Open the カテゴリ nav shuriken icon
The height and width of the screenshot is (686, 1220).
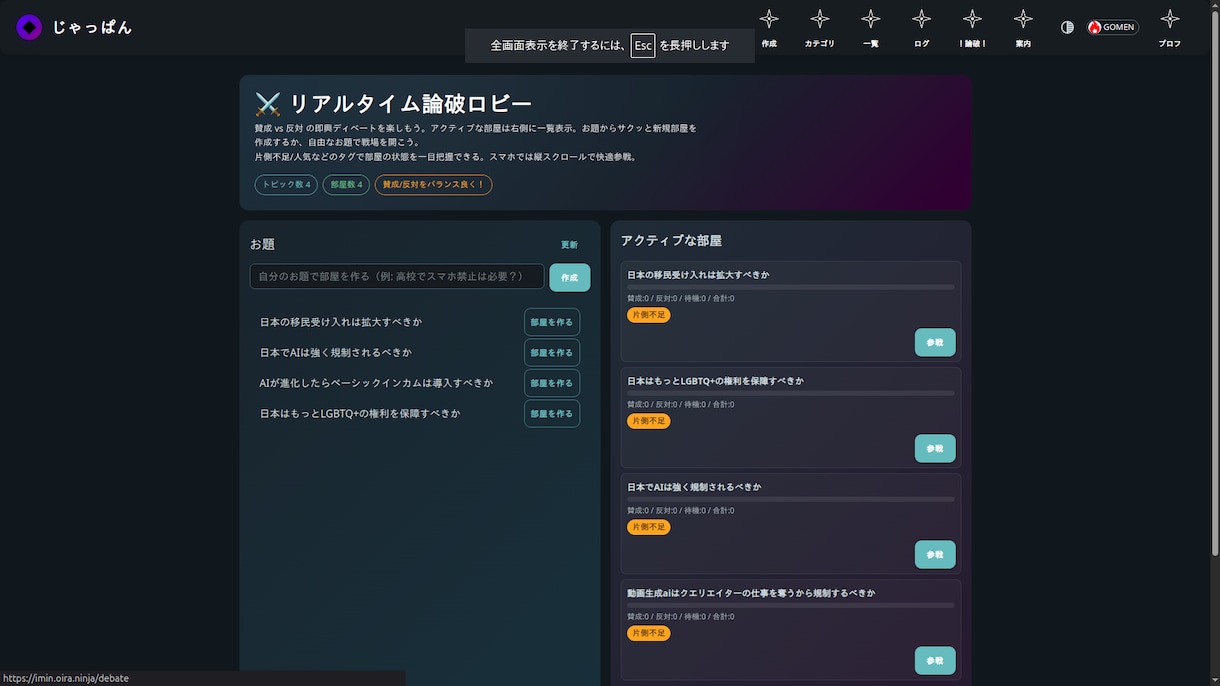[x=820, y=19]
